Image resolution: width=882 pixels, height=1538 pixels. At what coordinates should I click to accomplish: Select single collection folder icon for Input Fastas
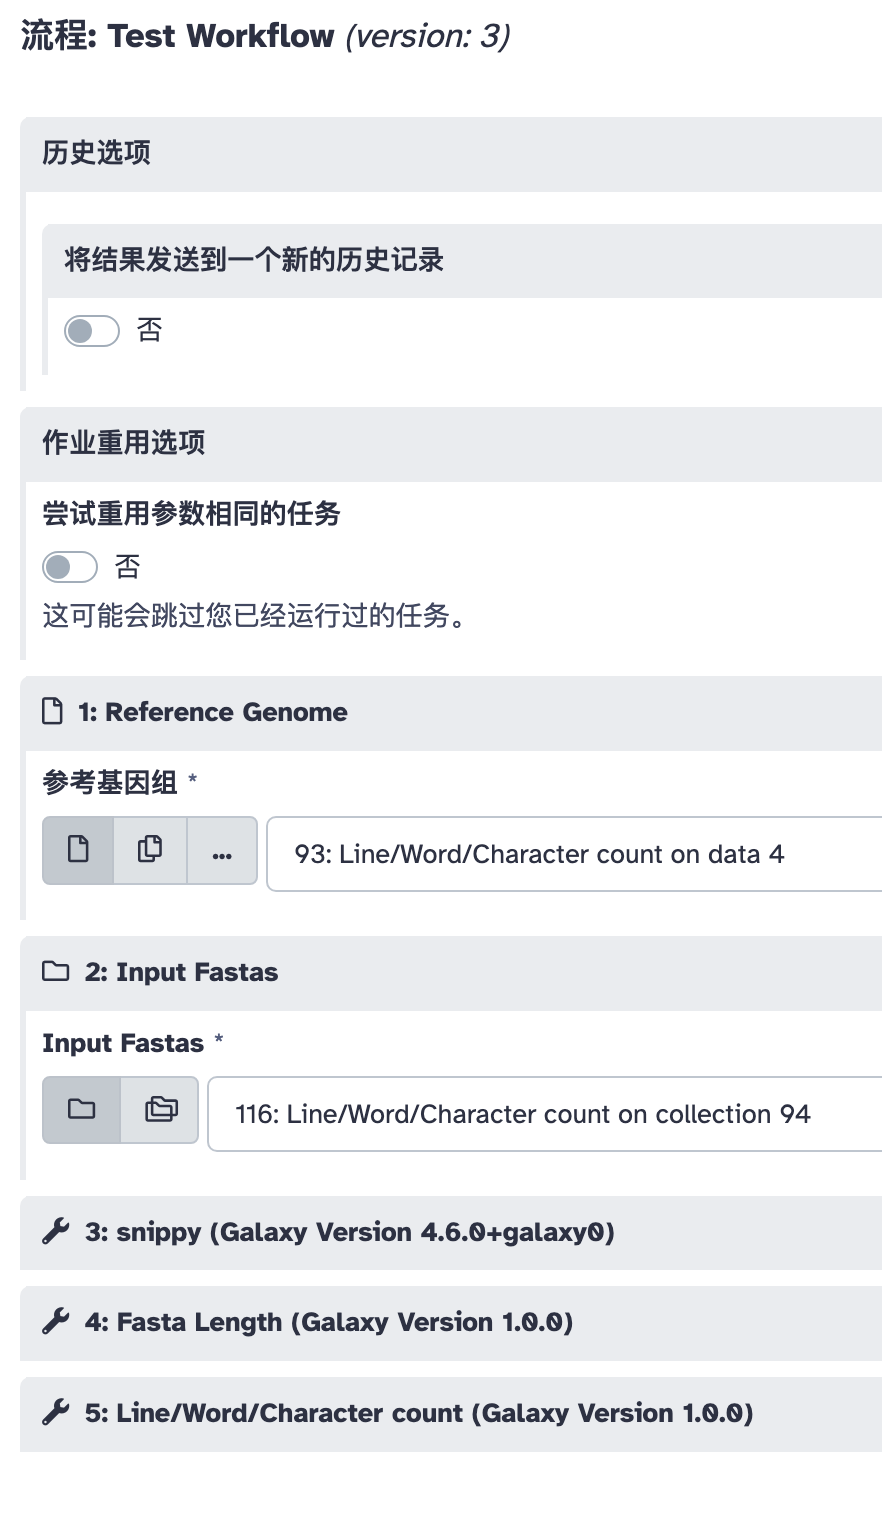click(x=81, y=1110)
